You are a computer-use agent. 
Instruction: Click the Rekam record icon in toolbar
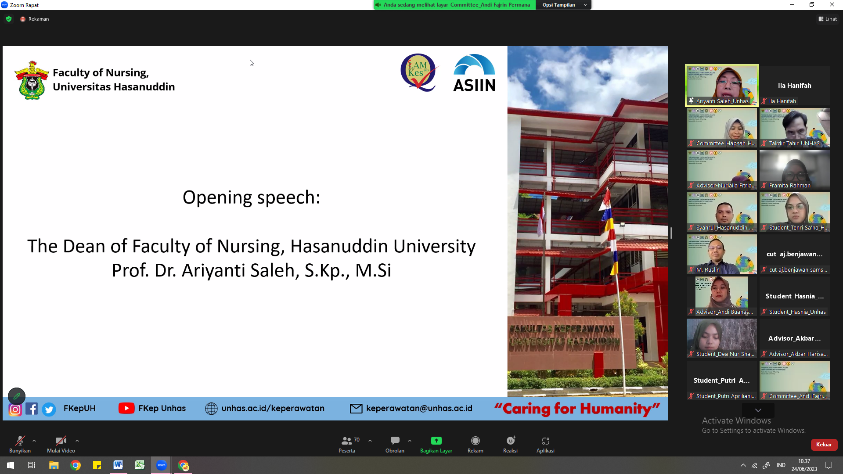475,442
